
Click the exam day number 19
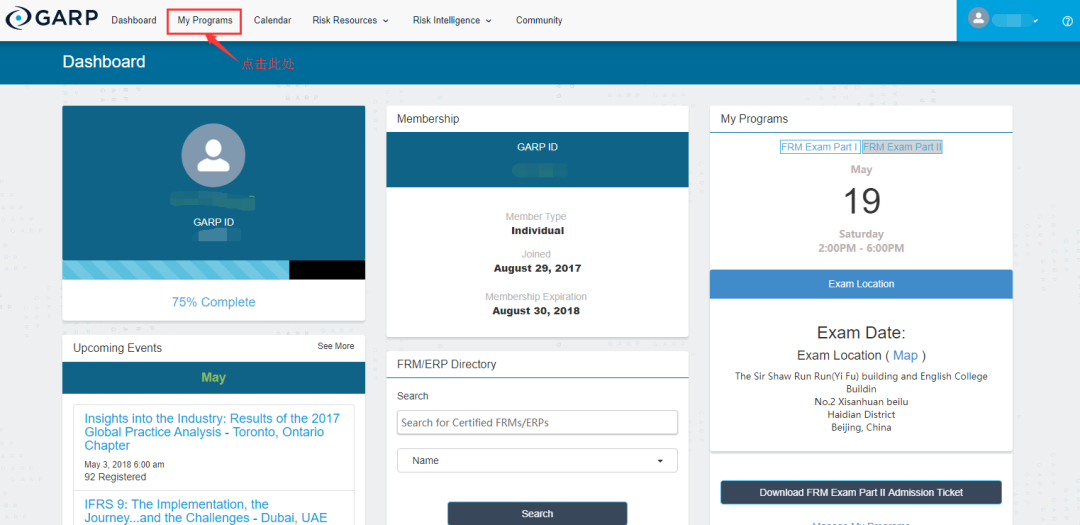coord(862,201)
